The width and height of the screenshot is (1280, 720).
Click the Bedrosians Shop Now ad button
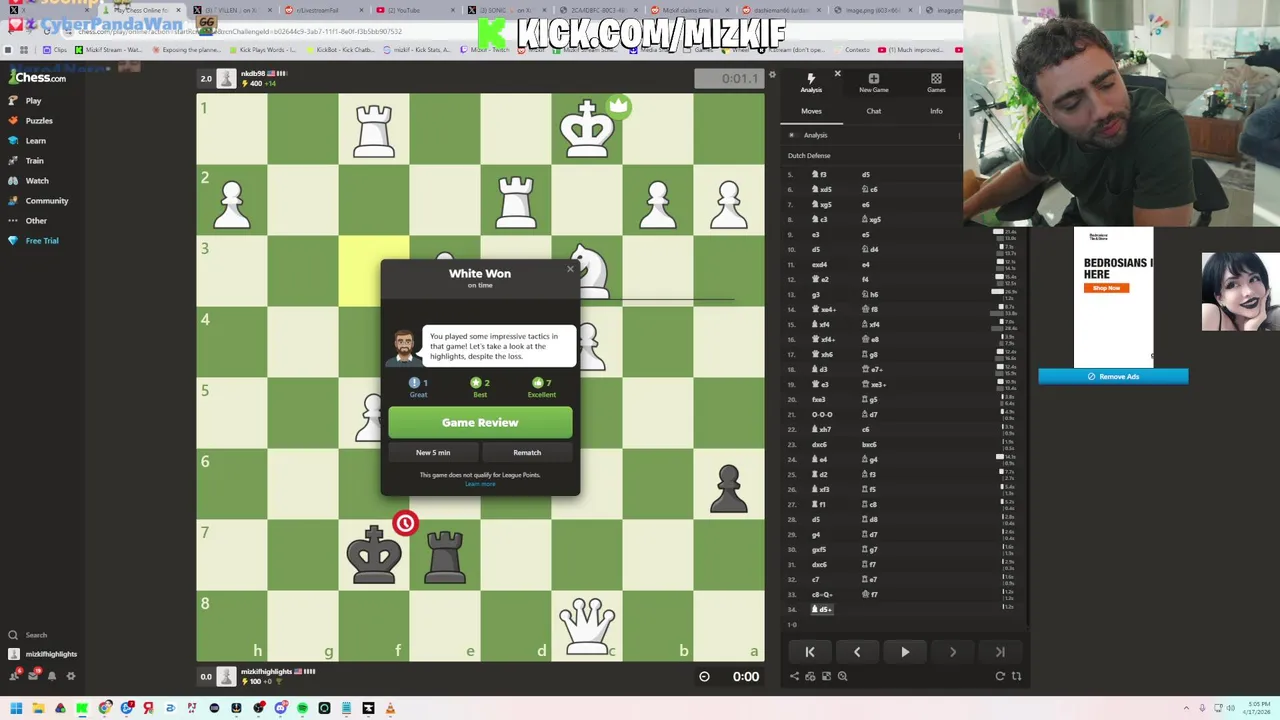click(1106, 288)
